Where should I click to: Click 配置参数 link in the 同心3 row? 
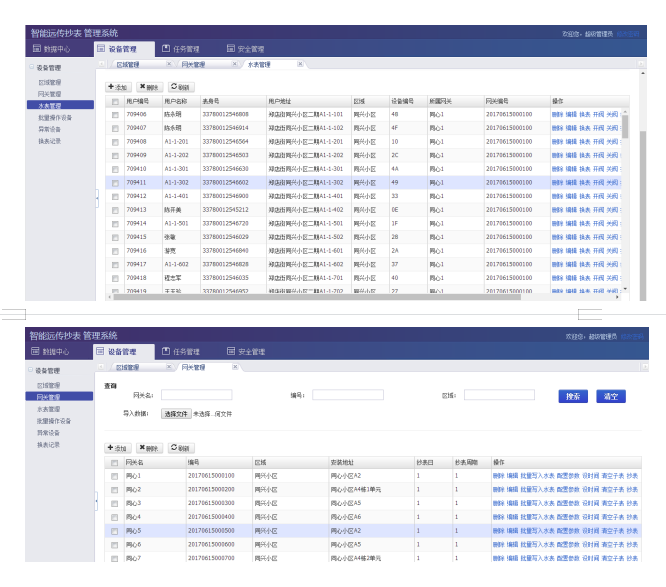(568, 503)
